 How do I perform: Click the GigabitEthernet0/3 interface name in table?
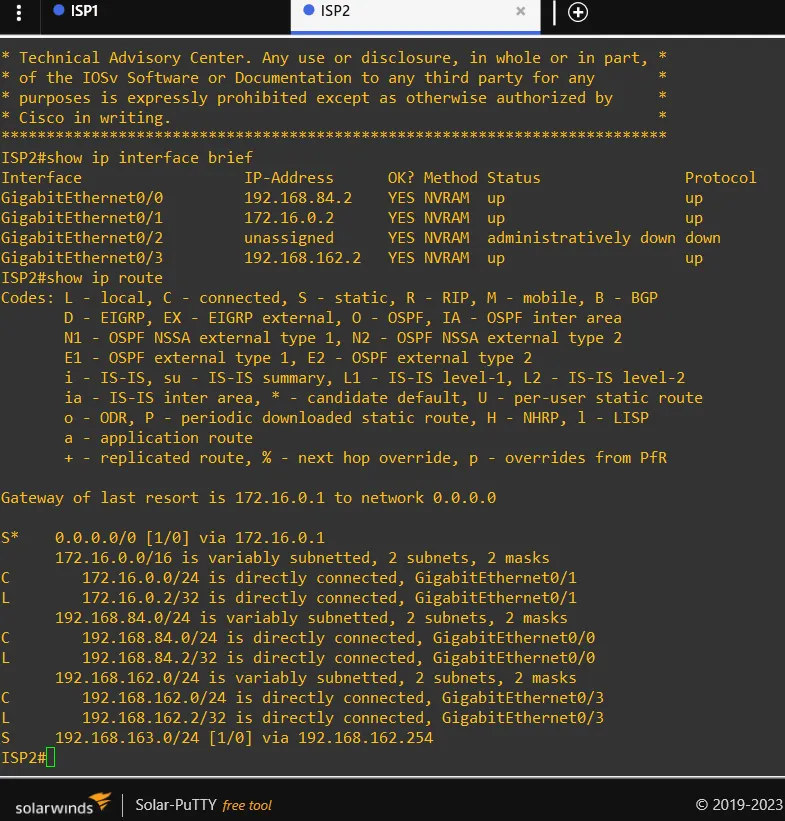tap(82, 258)
